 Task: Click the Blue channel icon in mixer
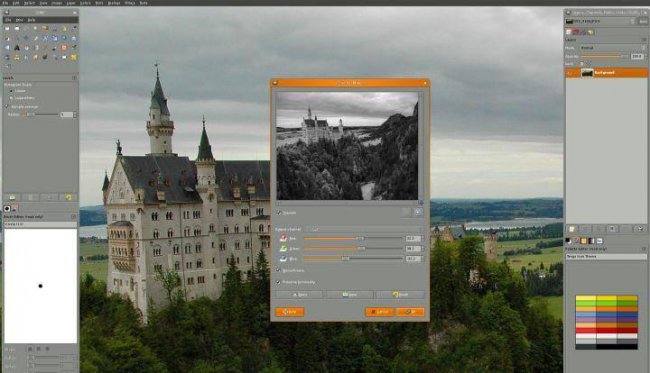[x=284, y=259]
